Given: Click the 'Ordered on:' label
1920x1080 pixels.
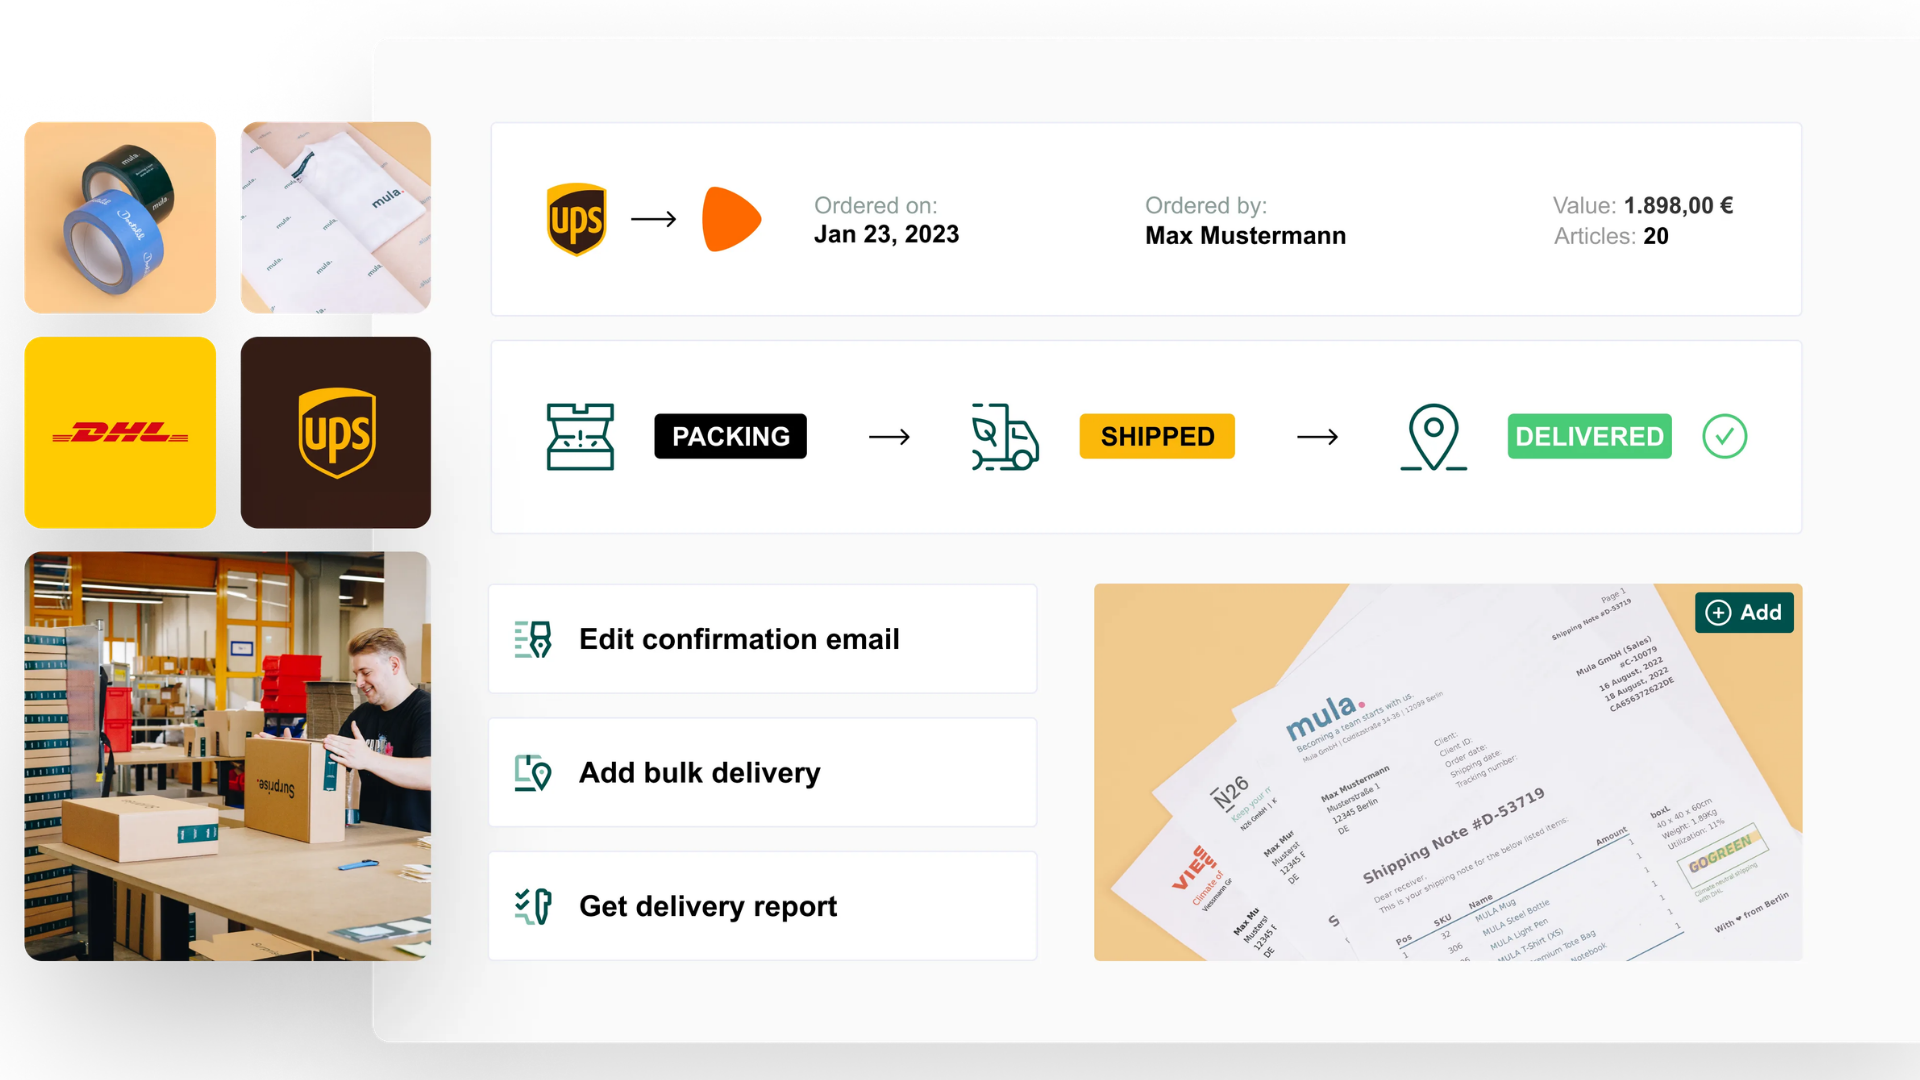Looking at the screenshot, I should [x=875, y=206].
